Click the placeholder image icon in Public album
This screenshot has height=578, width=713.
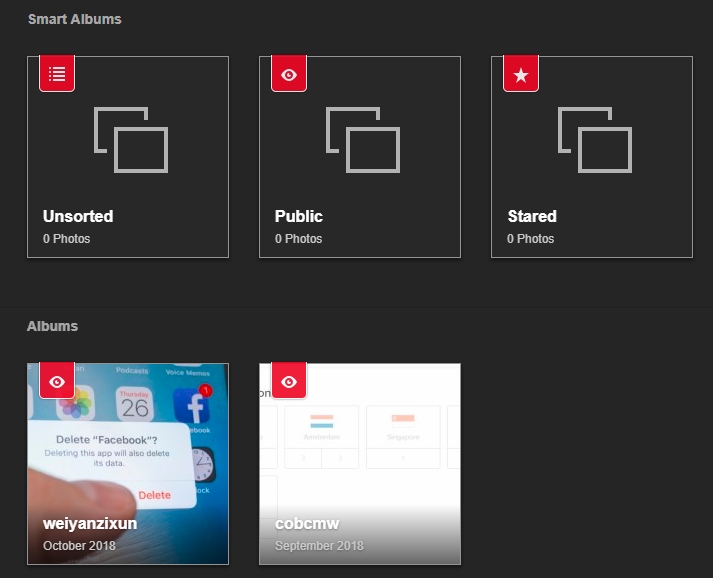[362, 139]
